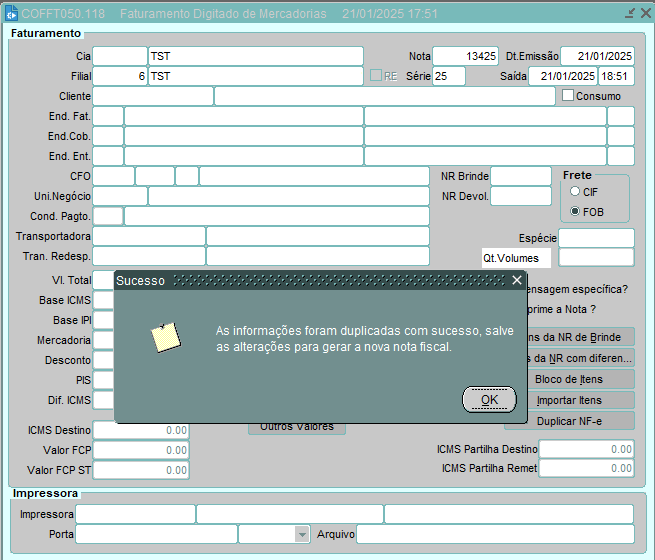Click the yellow note icon in Sucesso dialog
The height and width of the screenshot is (560, 655).
165,338
